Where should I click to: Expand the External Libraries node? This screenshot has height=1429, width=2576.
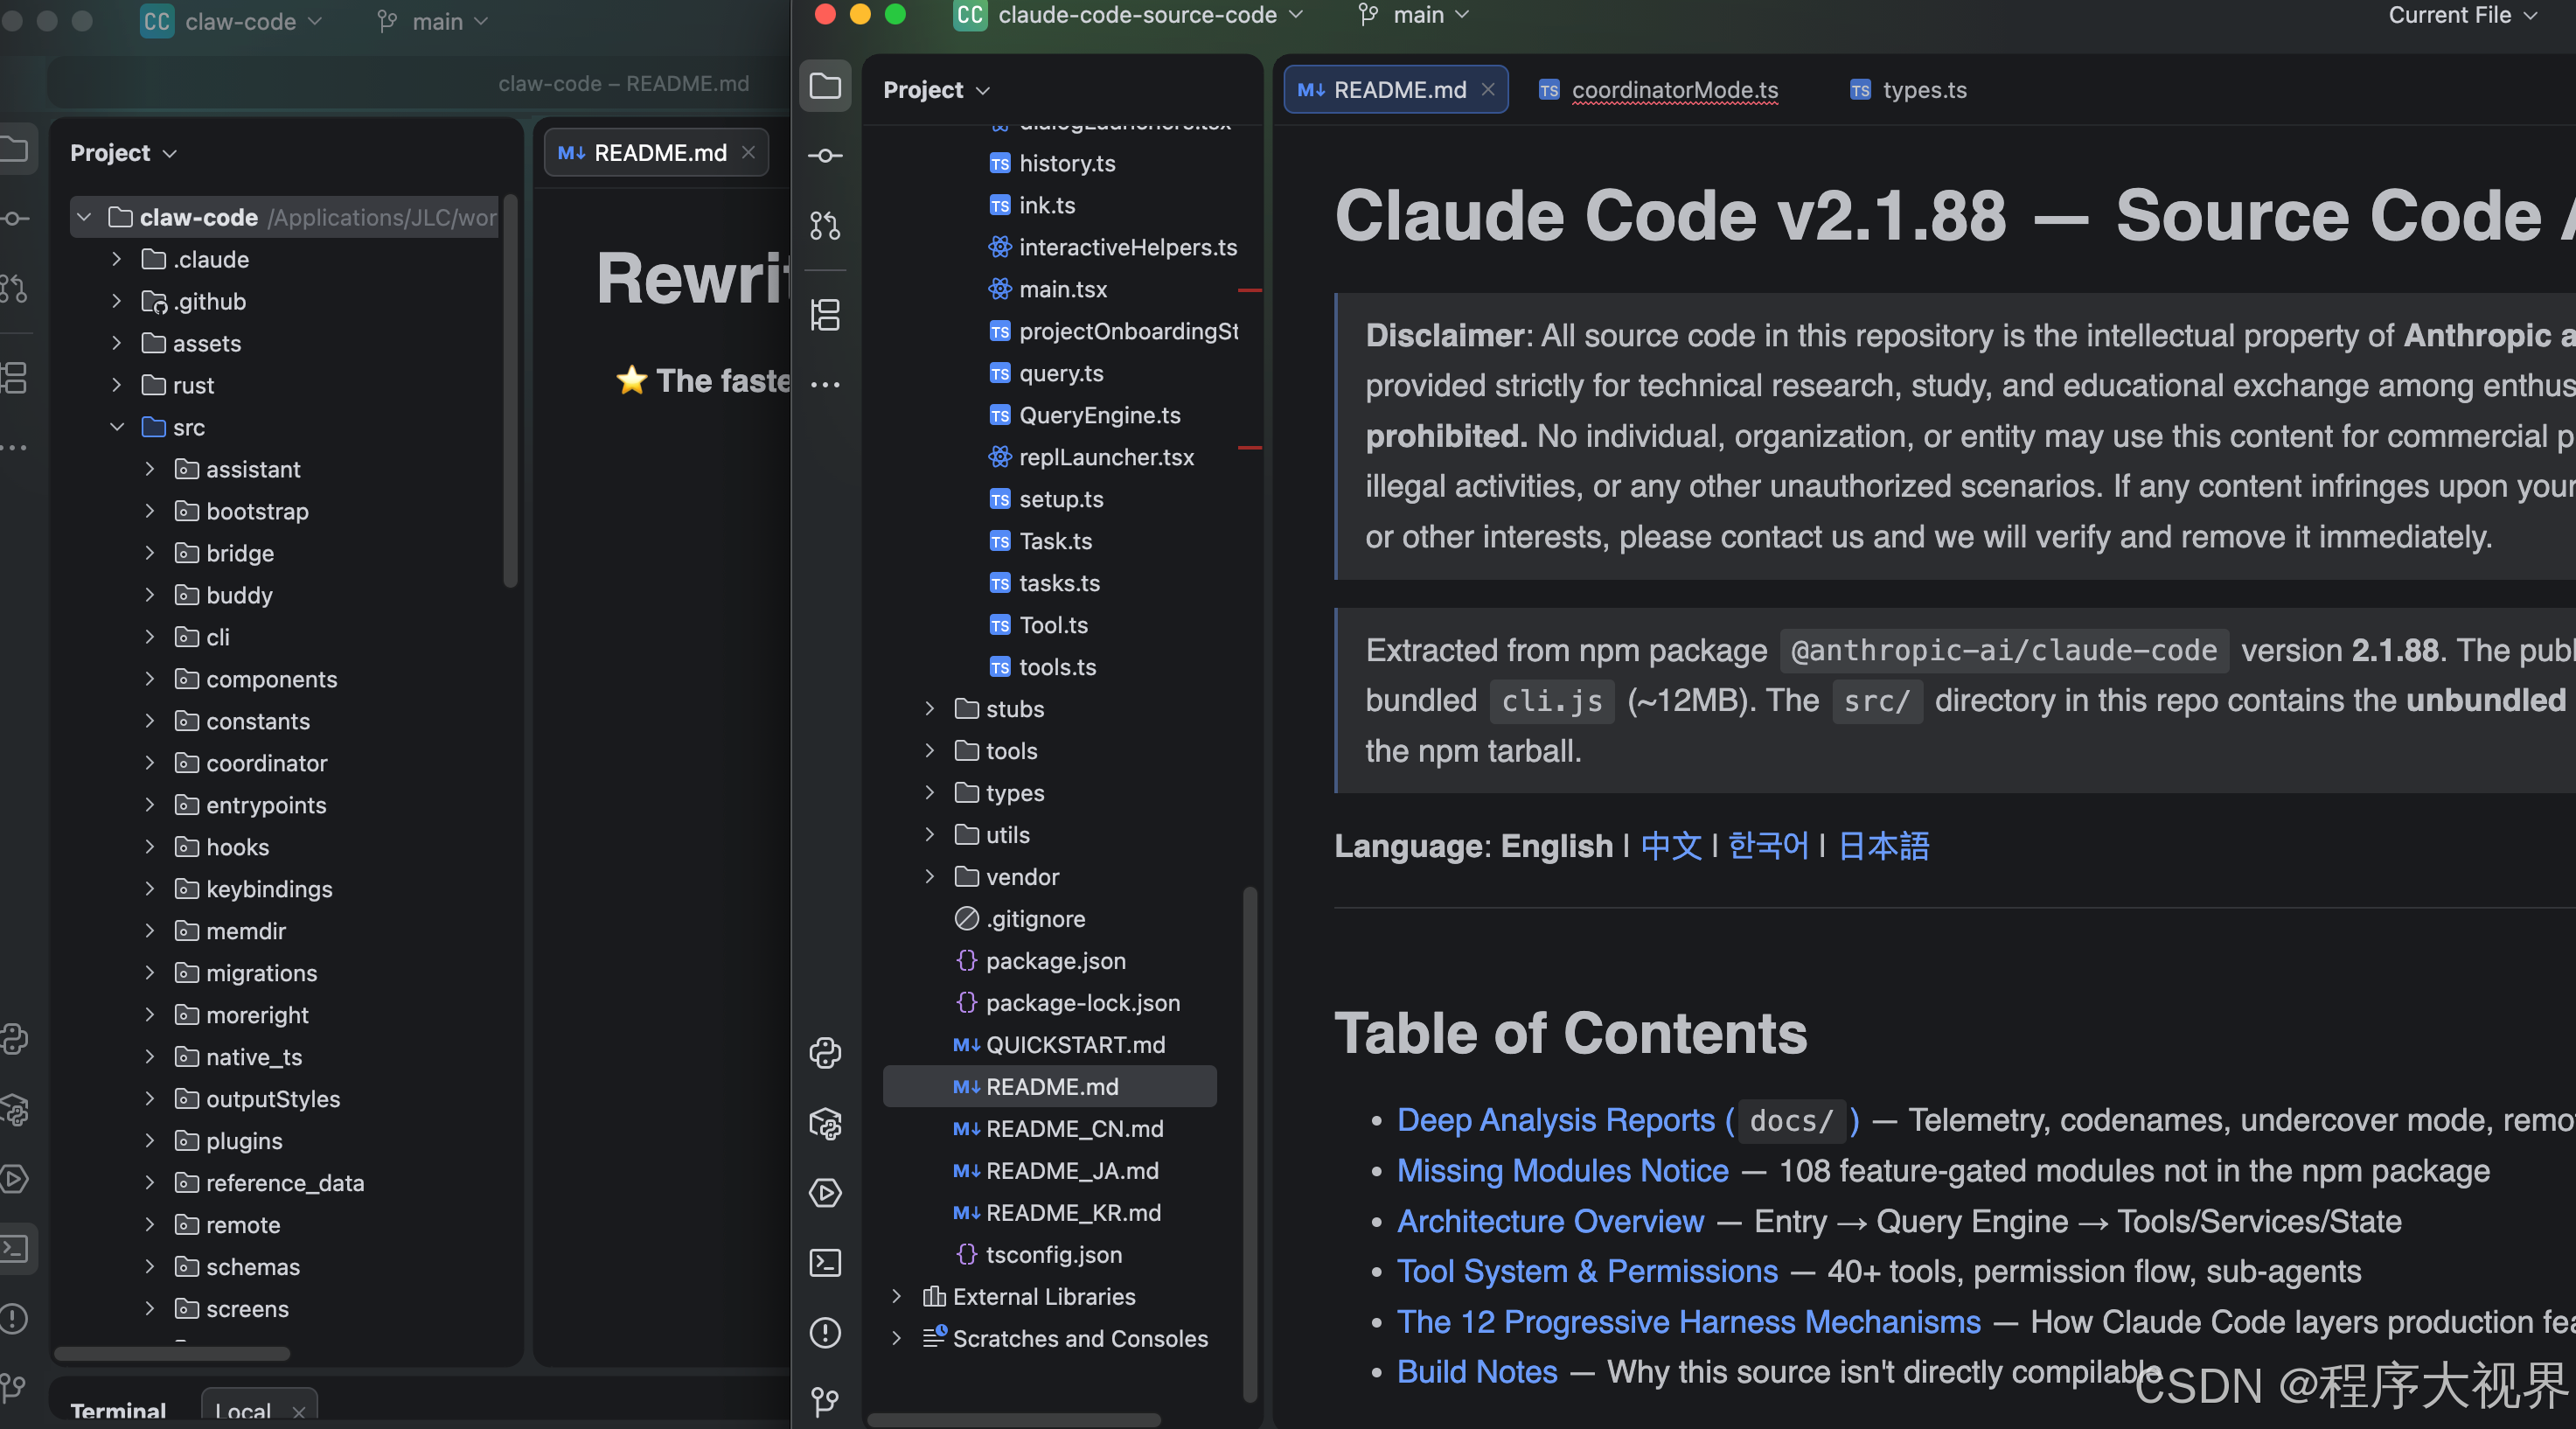(896, 1297)
